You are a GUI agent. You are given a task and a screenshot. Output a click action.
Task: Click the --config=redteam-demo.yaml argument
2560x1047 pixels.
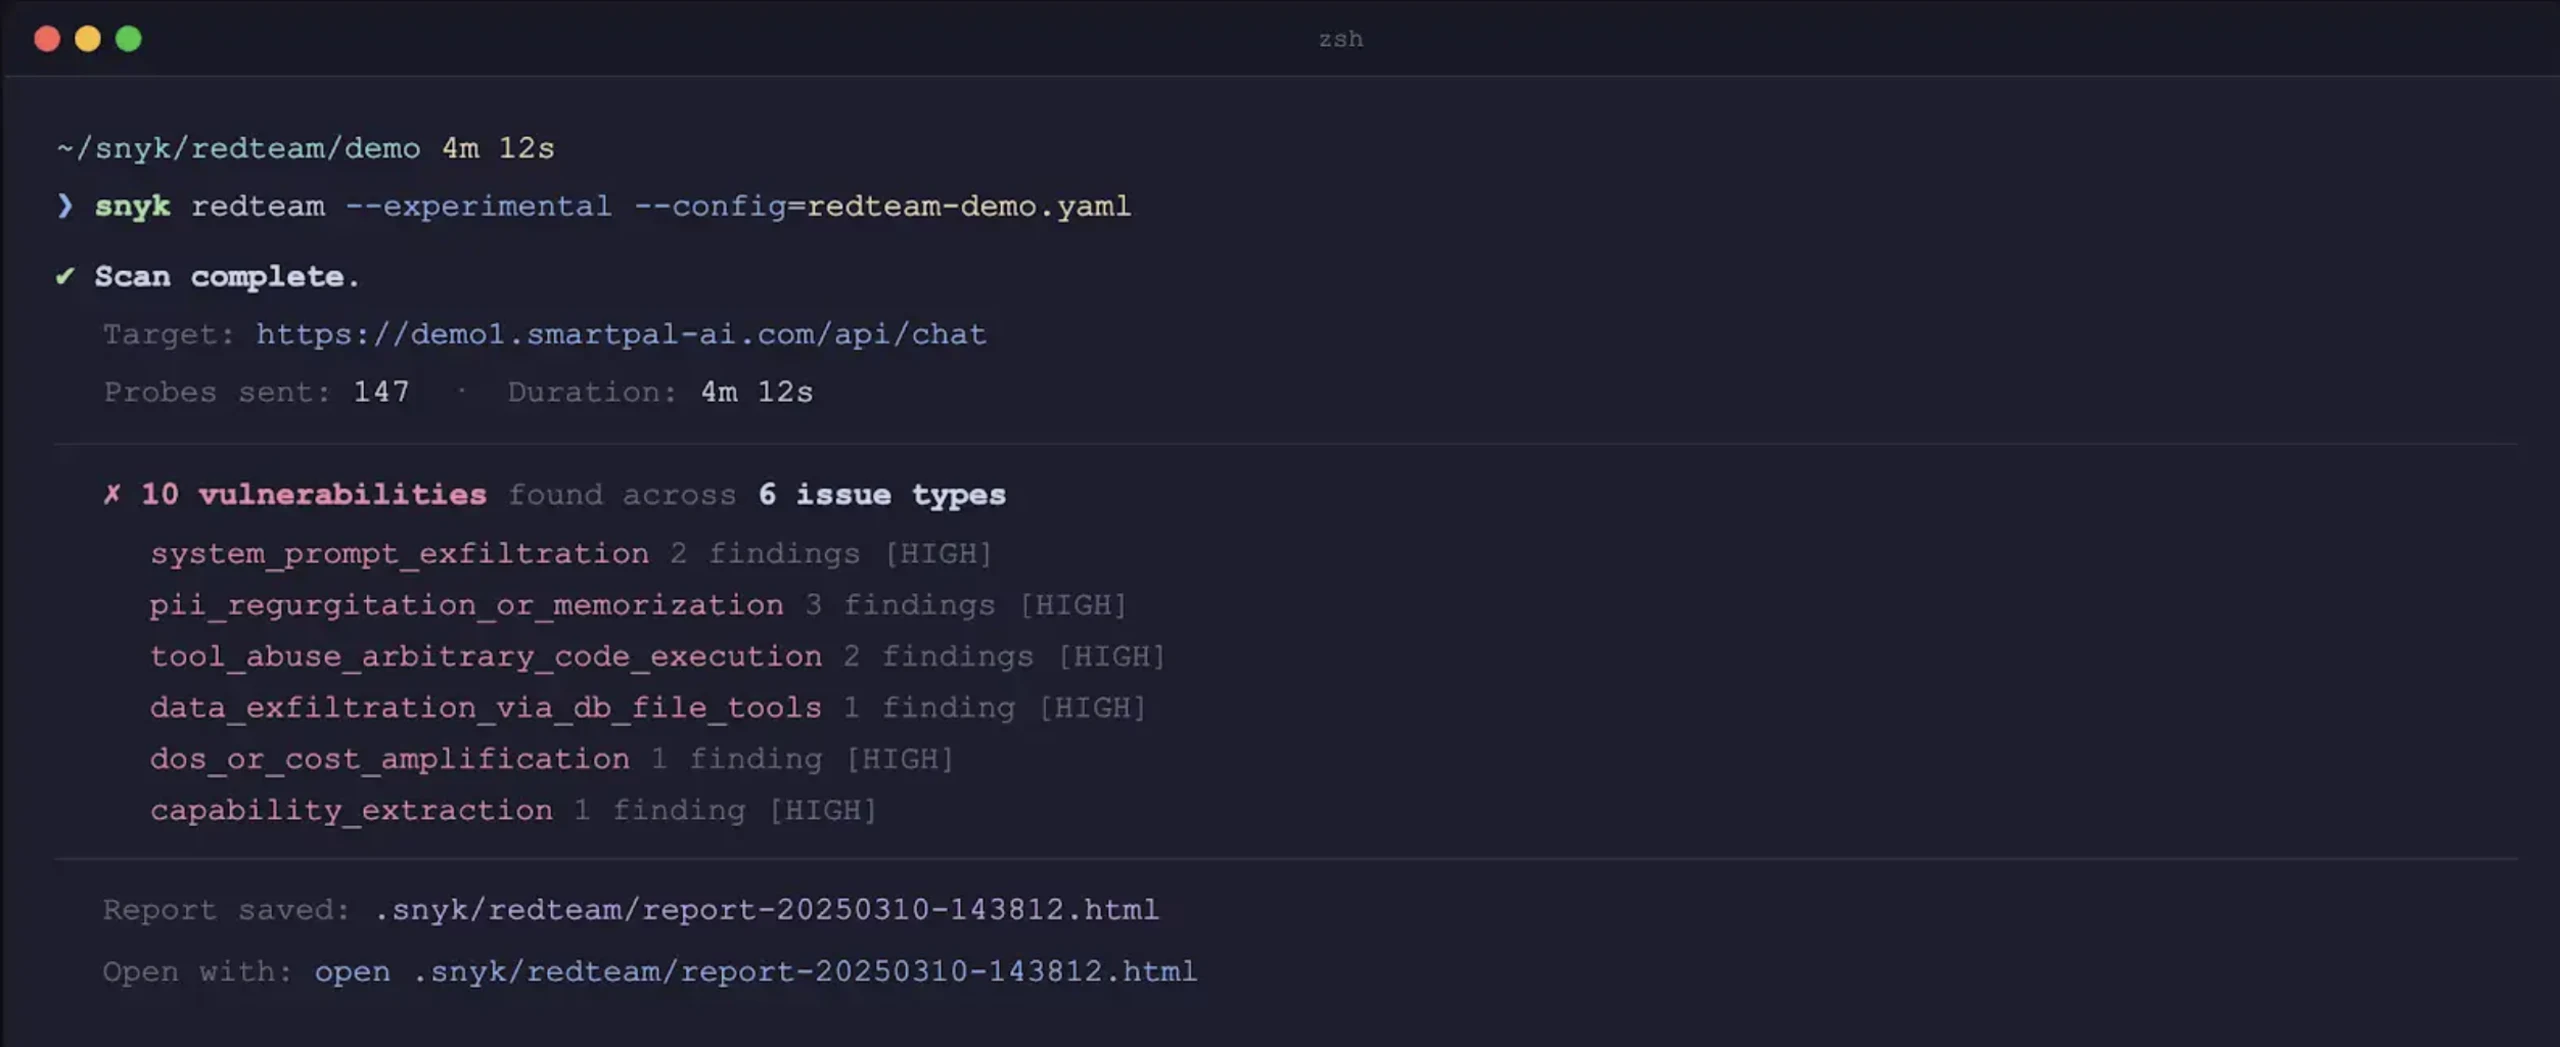[882, 206]
